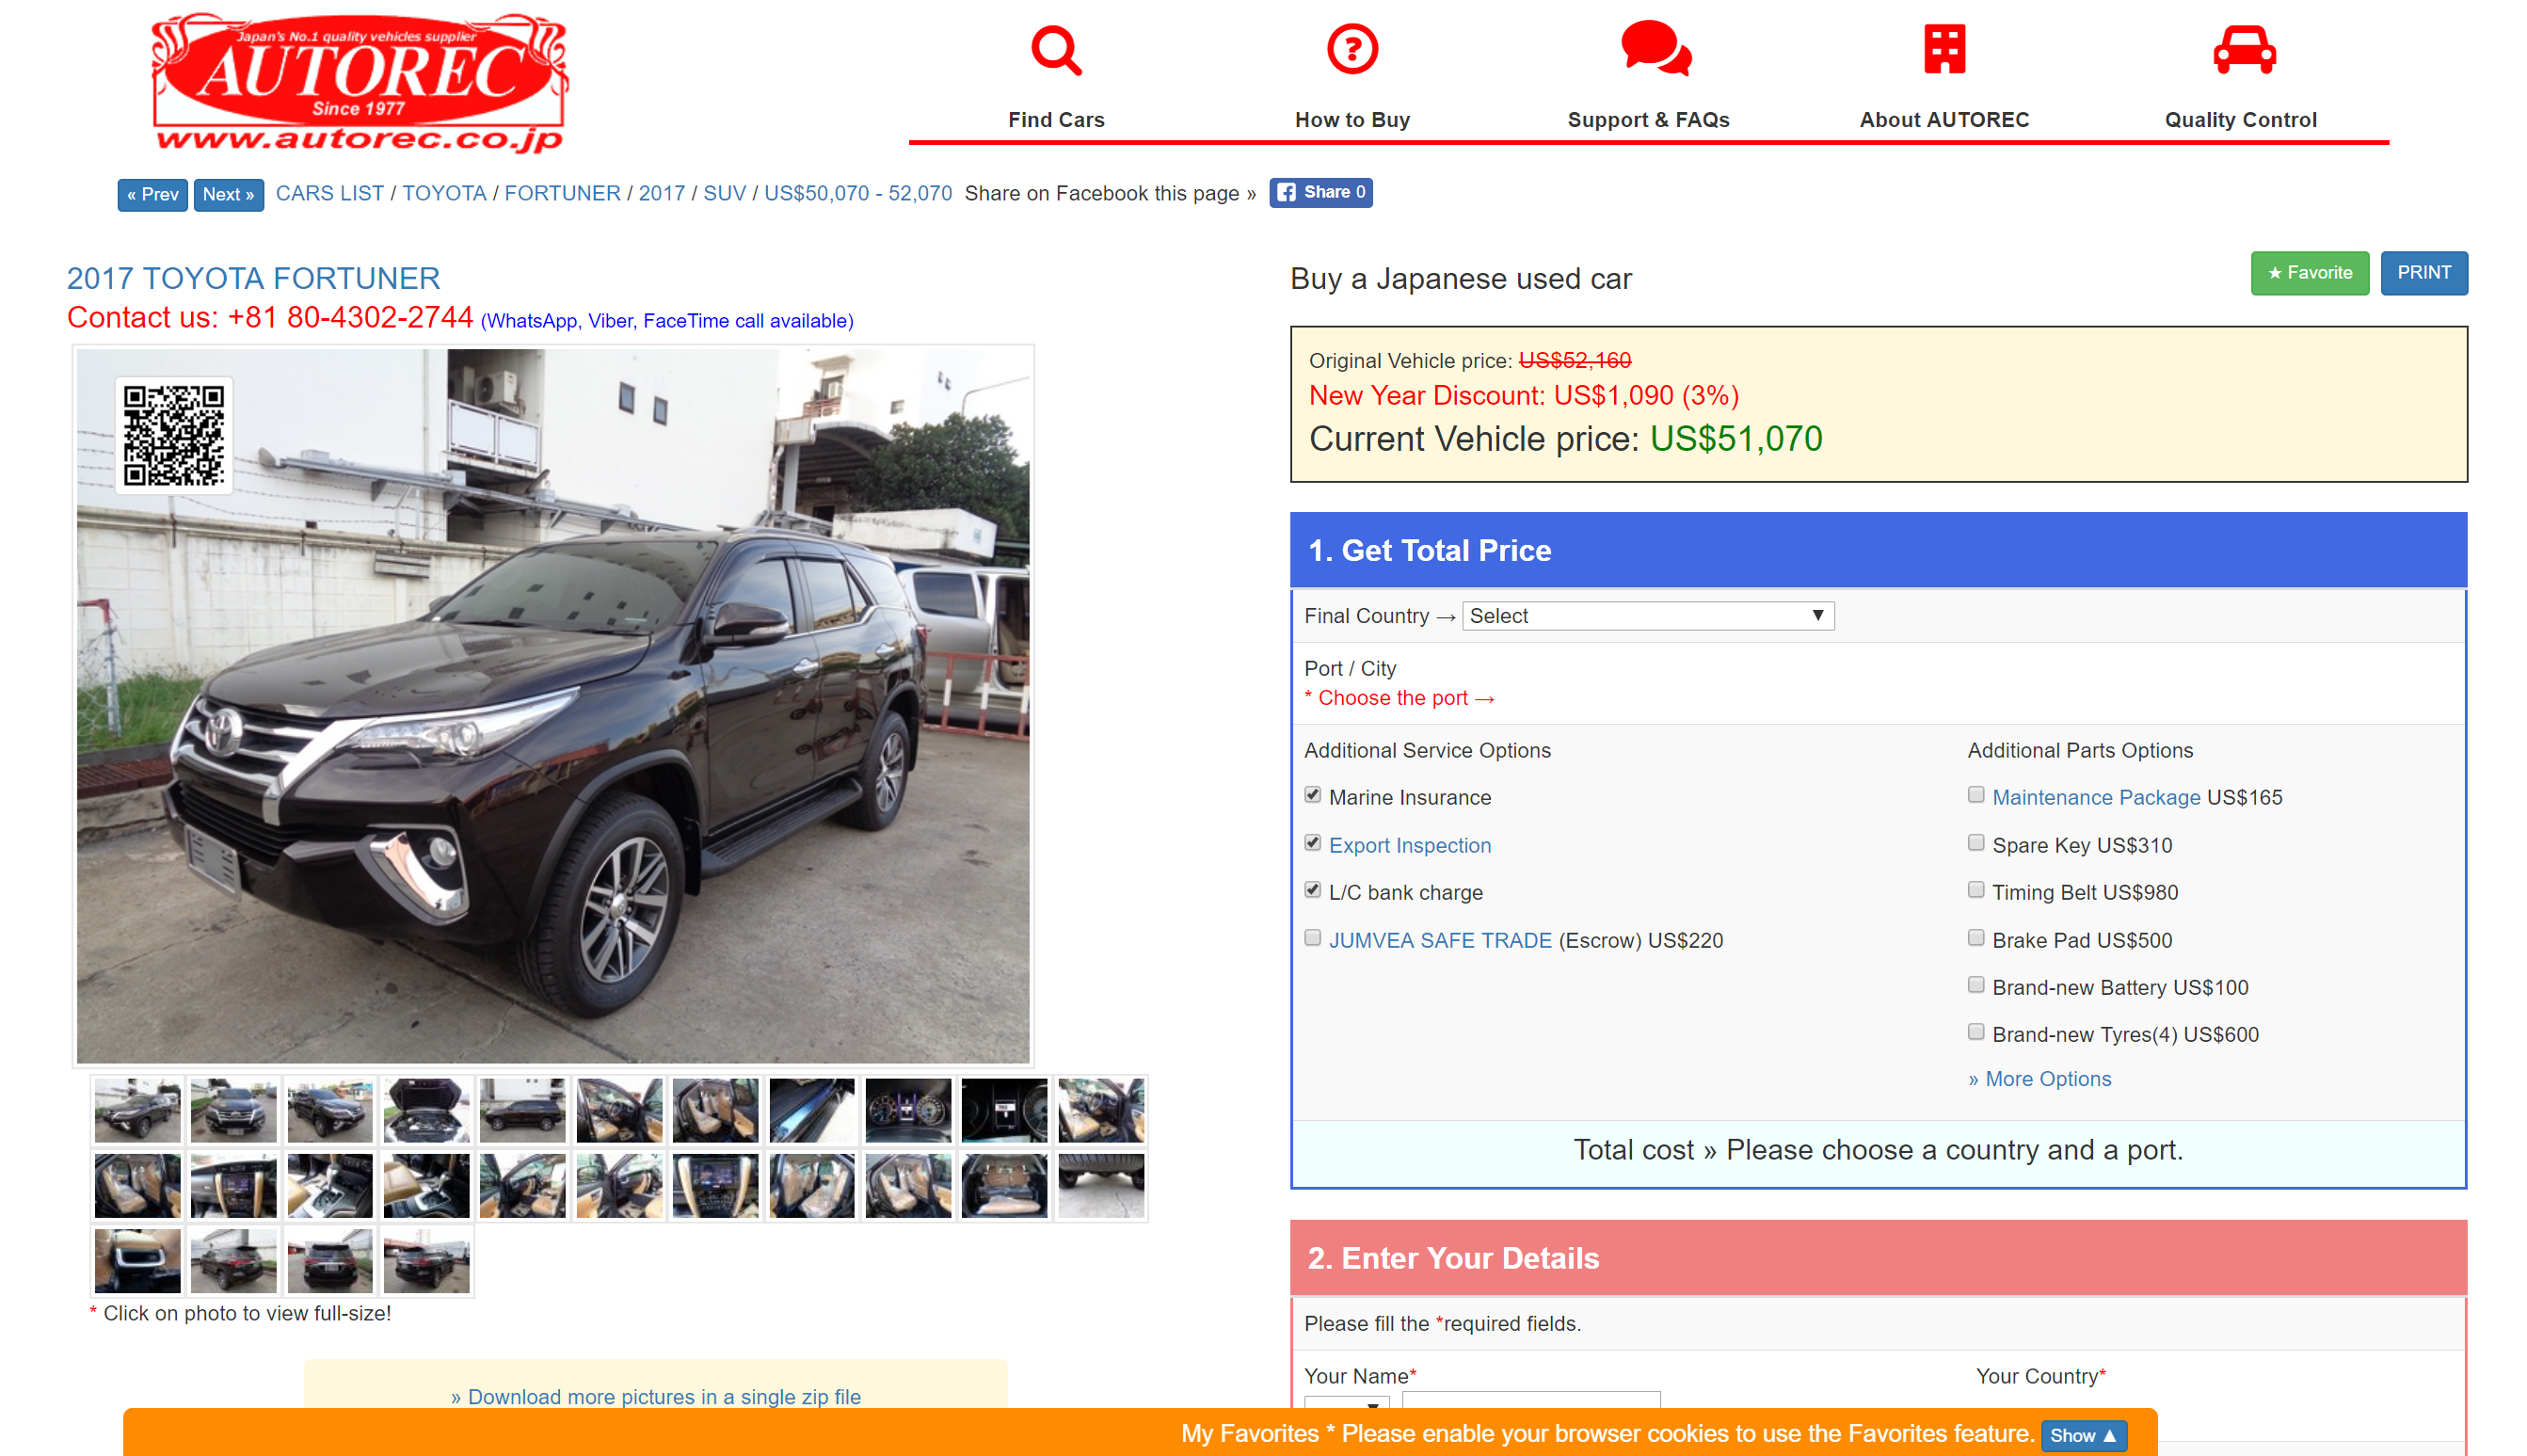Screen dimensions: 2527x1456
Task: Open last thumbnail in third row
Action: pos(427,1261)
